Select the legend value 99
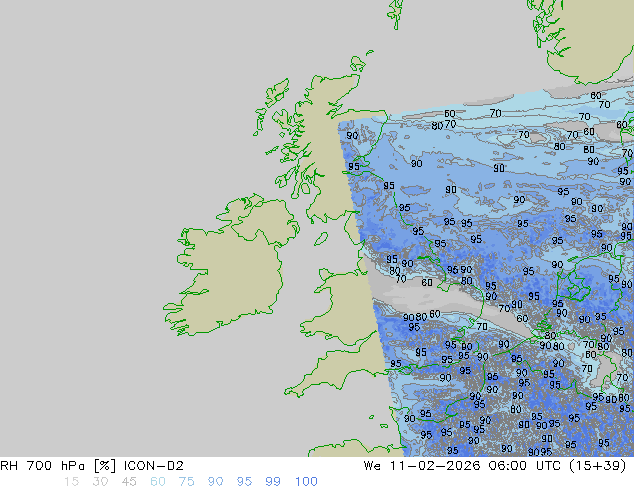Viewport: 634px width, 490px height. pos(273,482)
